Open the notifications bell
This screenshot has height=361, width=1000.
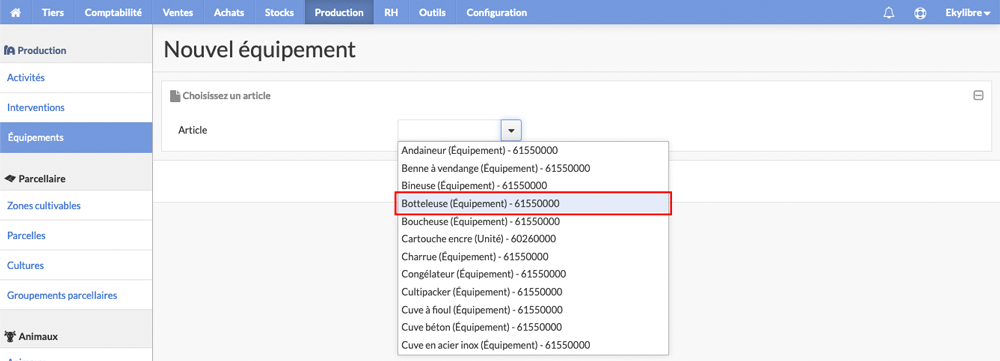coord(888,13)
